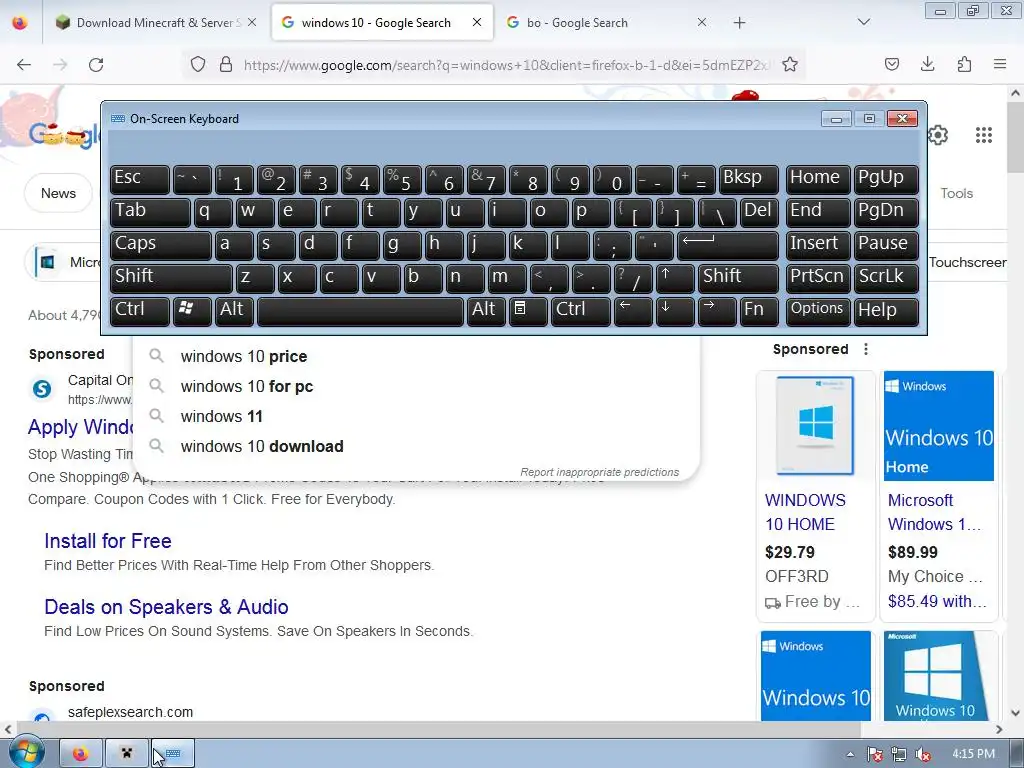Close the bo - Google Search tab
This screenshot has height=768, width=1024.
701,22
